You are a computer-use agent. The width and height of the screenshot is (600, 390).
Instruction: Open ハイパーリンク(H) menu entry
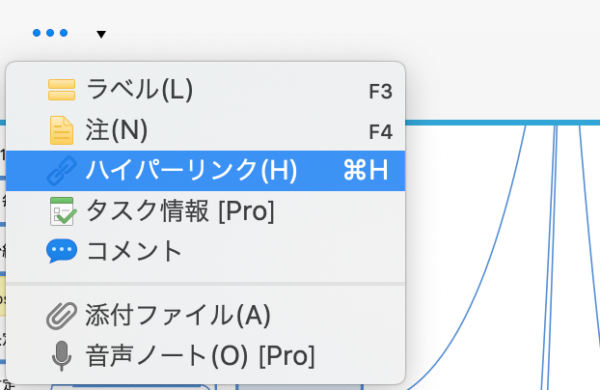(x=205, y=171)
